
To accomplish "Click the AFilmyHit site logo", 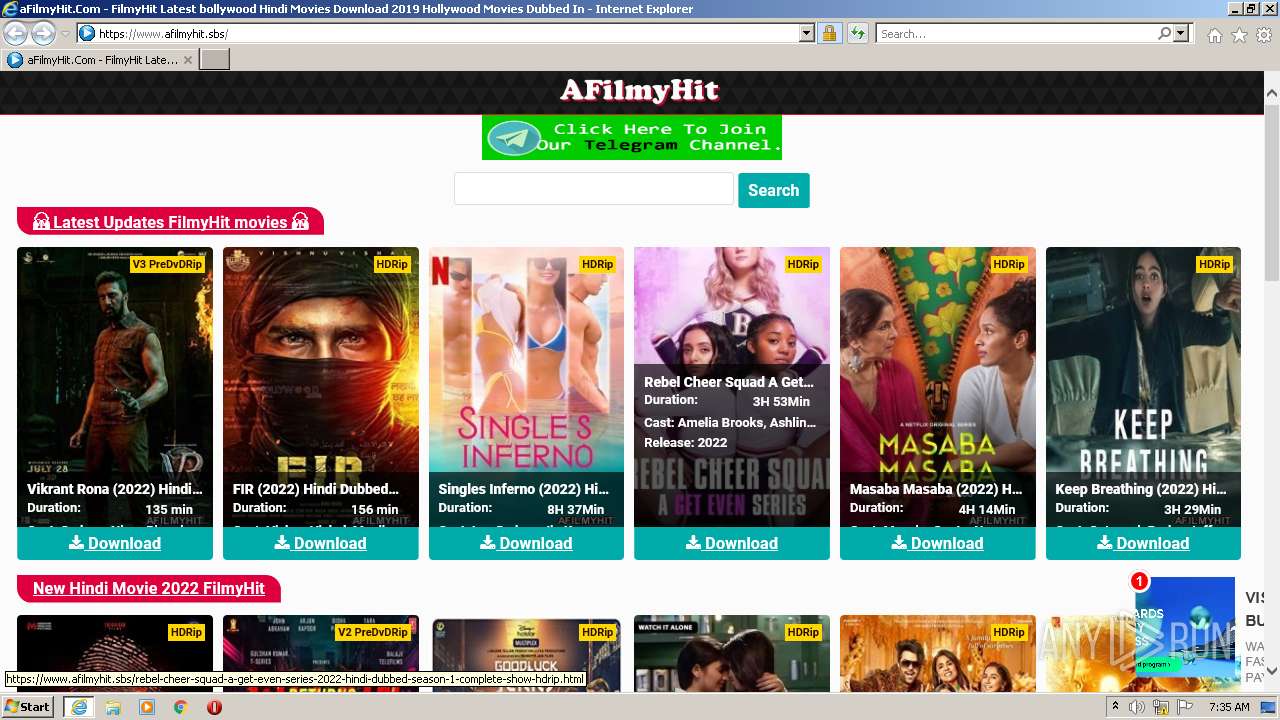I will (639, 90).
